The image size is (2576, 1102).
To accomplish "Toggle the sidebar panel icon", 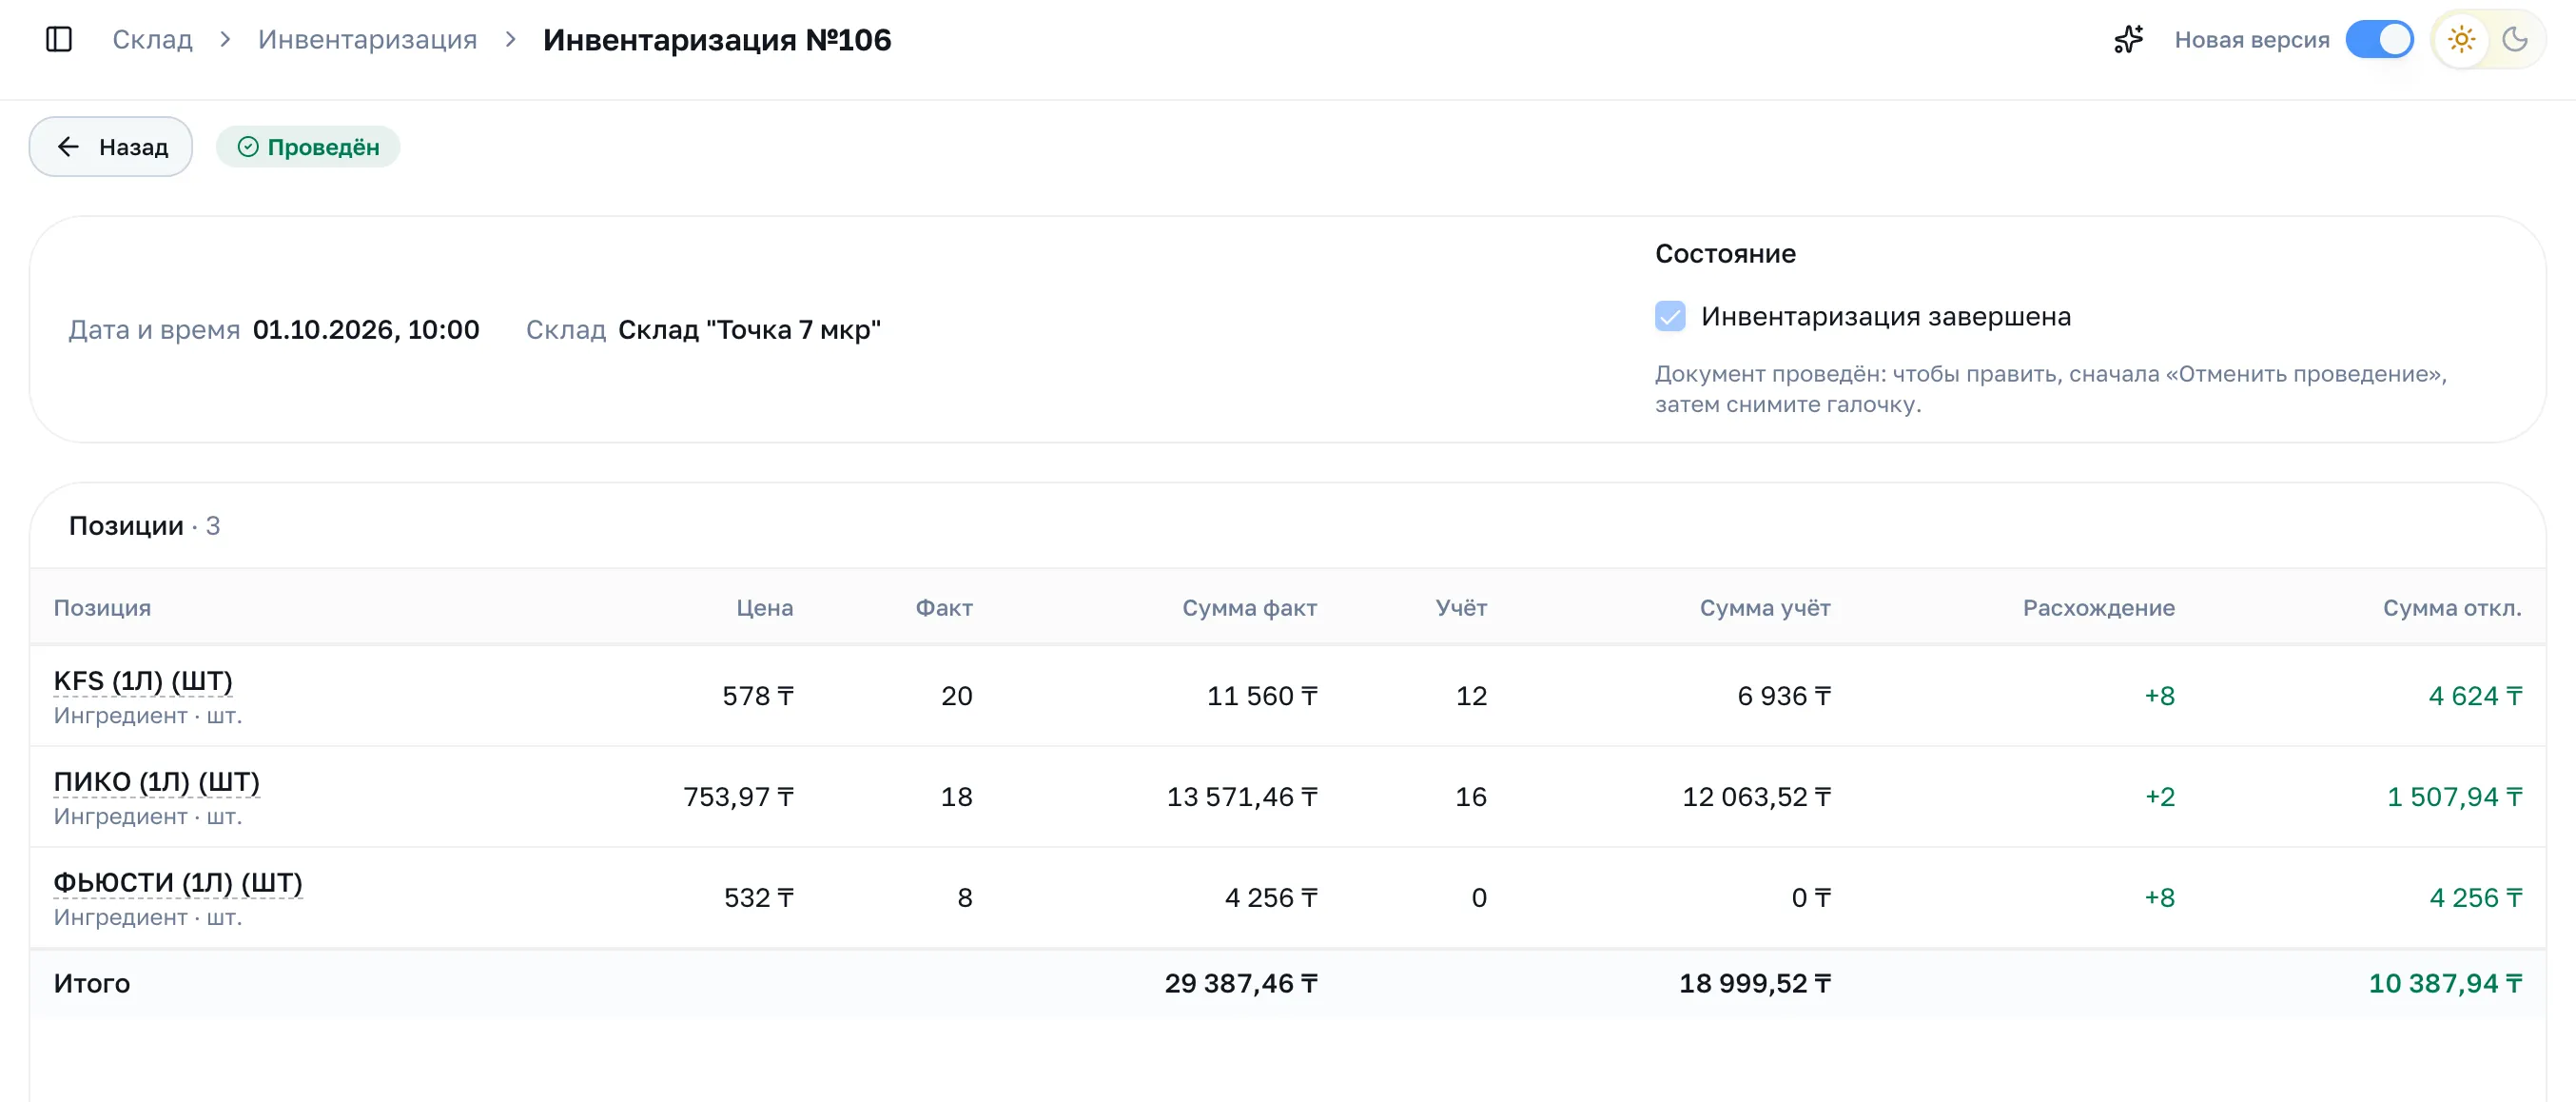I will coord(59,39).
